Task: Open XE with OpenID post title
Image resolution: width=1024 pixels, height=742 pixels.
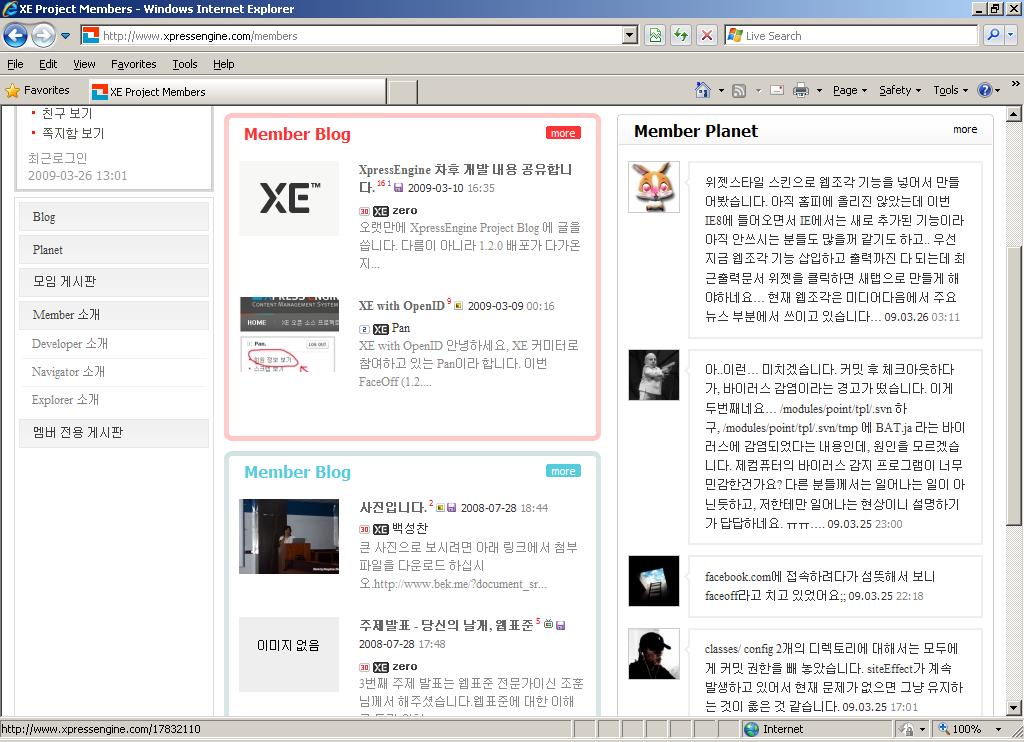Action: pos(402,306)
